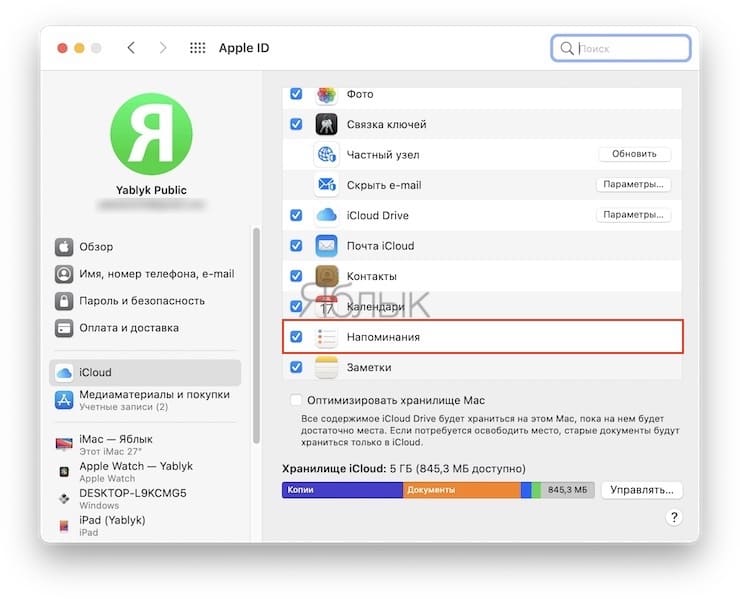Click the gray 845,3 МБ free segment
Image resolution: width=740 pixels, height=599 pixels.
(x=568, y=490)
